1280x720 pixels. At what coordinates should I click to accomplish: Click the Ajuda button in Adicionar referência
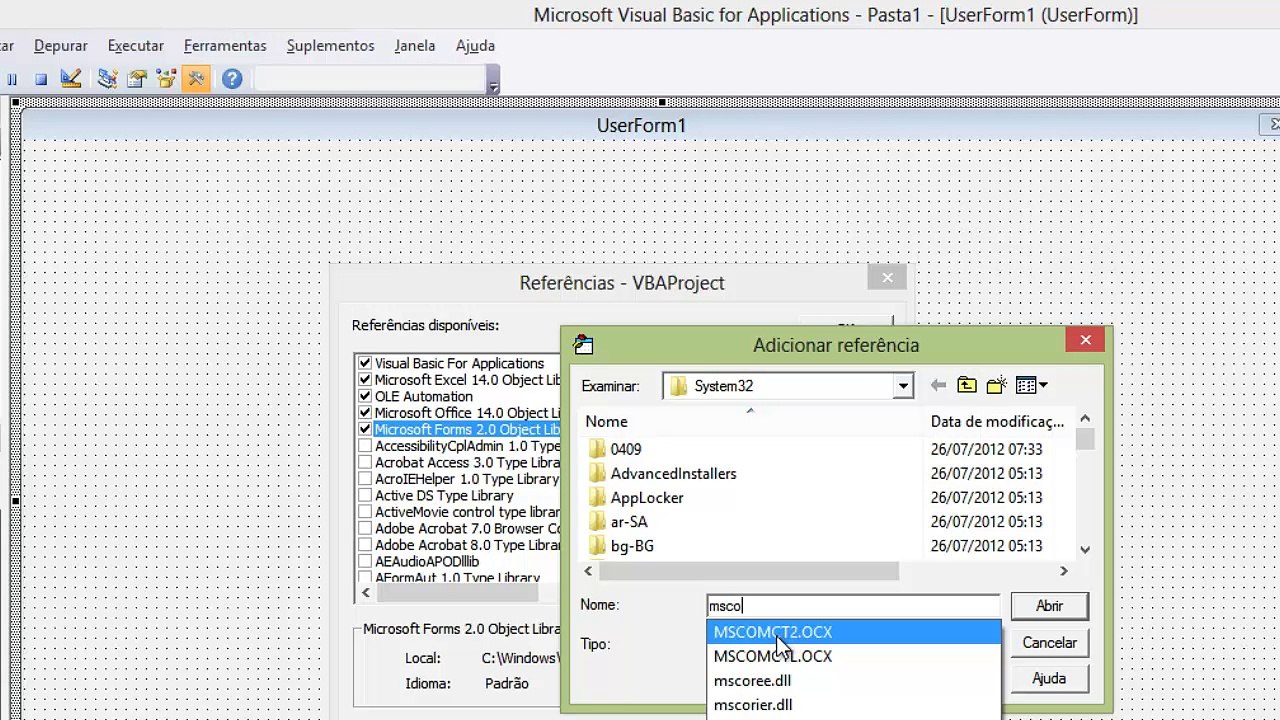click(1049, 679)
